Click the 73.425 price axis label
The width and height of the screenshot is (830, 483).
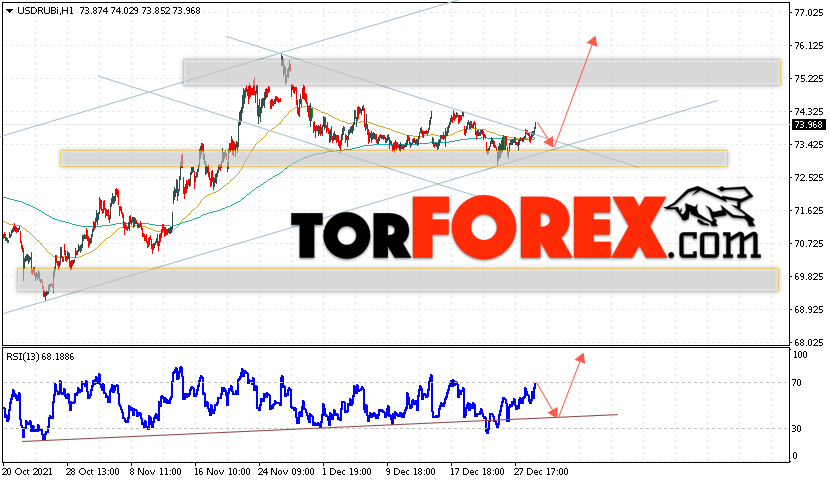(x=809, y=145)
